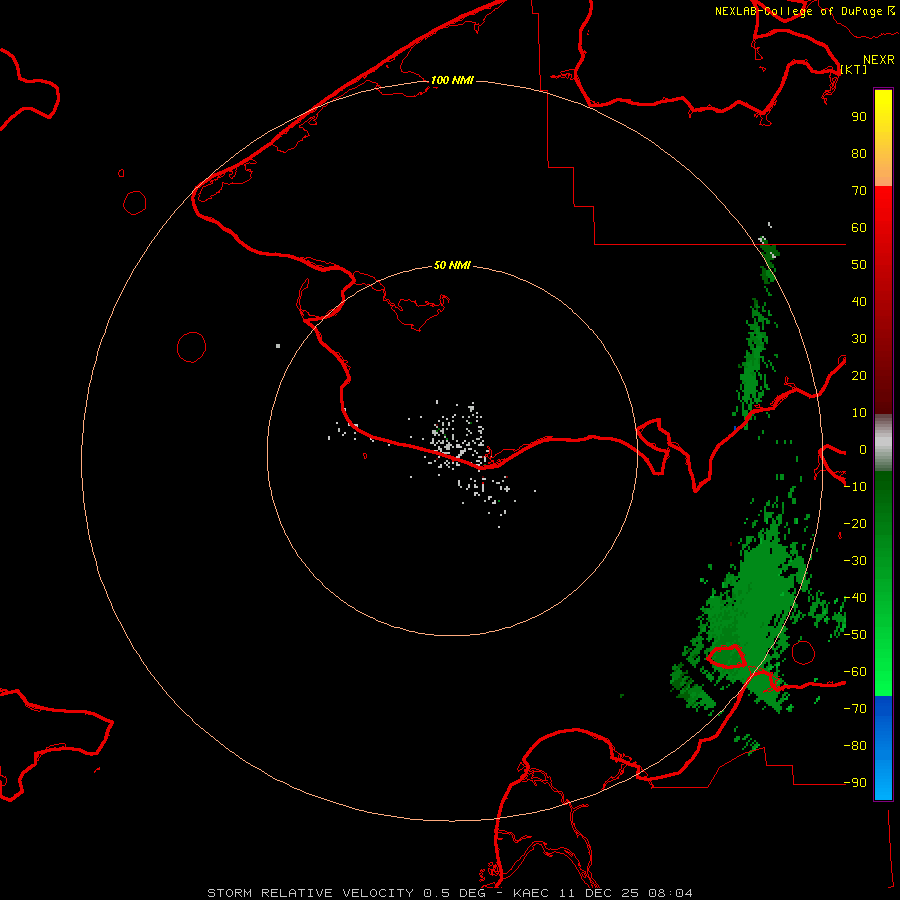Click the -60 value on the velocity scale
Screen dimensions: 900x900
pyautogui.click(x=855, y=672)
